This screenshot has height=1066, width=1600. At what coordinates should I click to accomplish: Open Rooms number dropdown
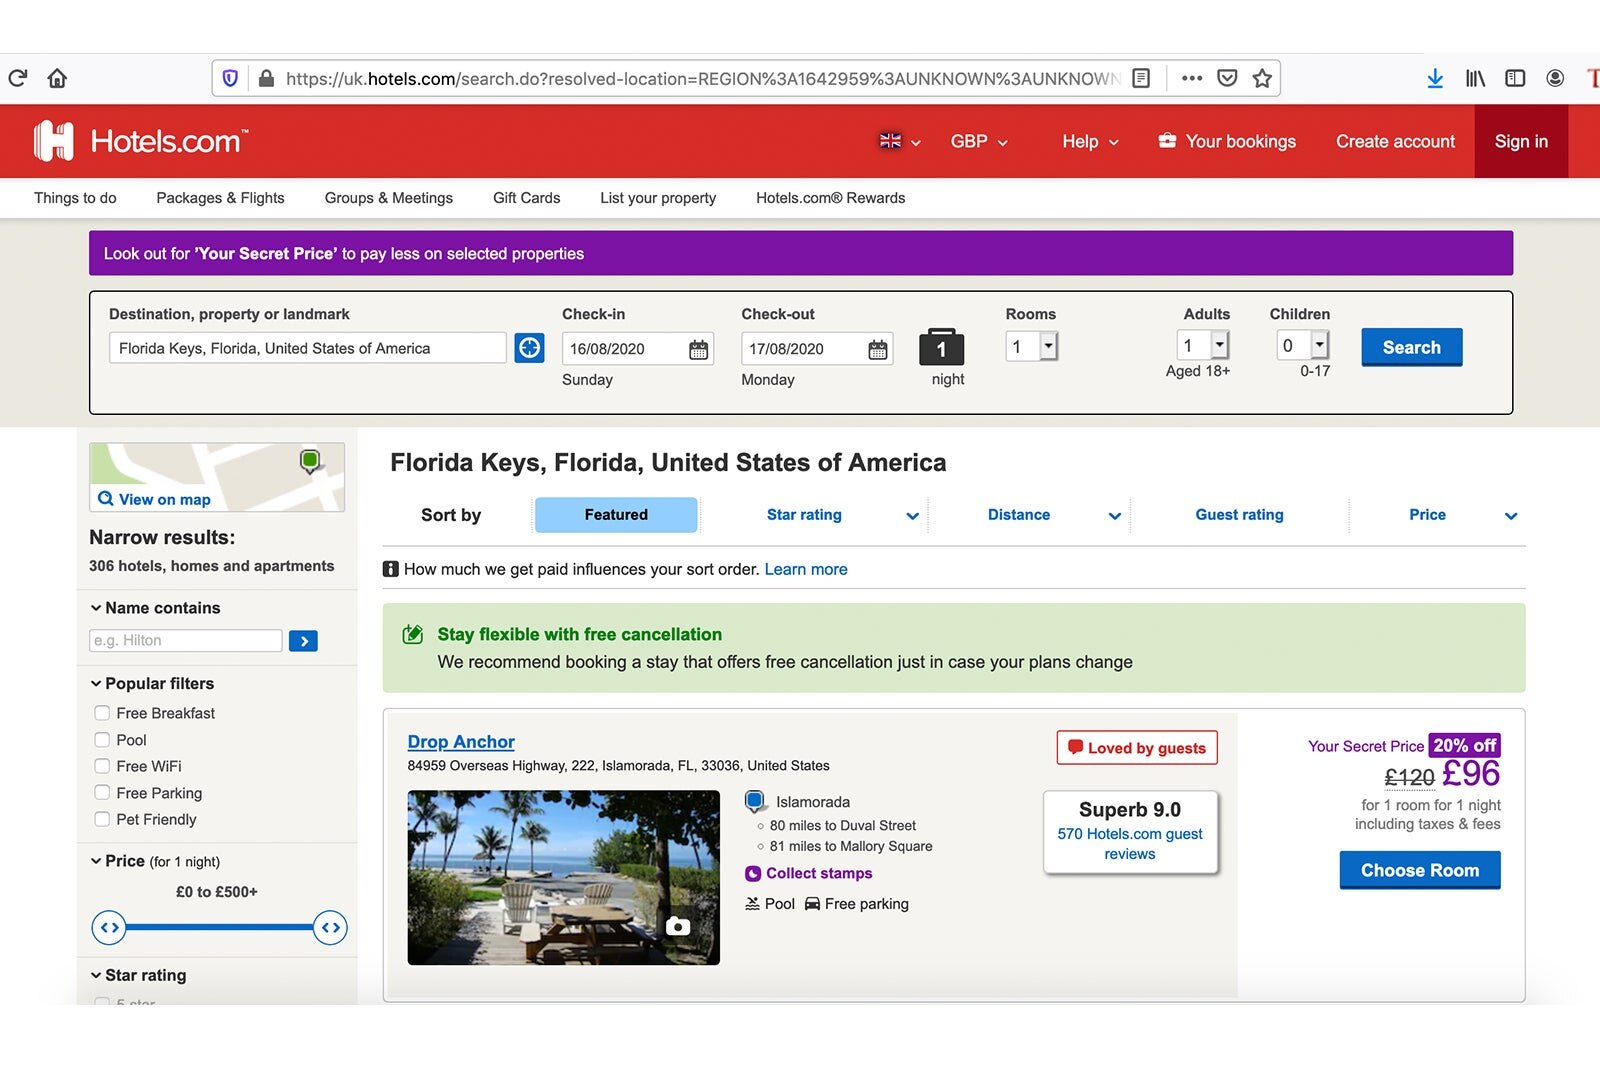coord(1032,346)
